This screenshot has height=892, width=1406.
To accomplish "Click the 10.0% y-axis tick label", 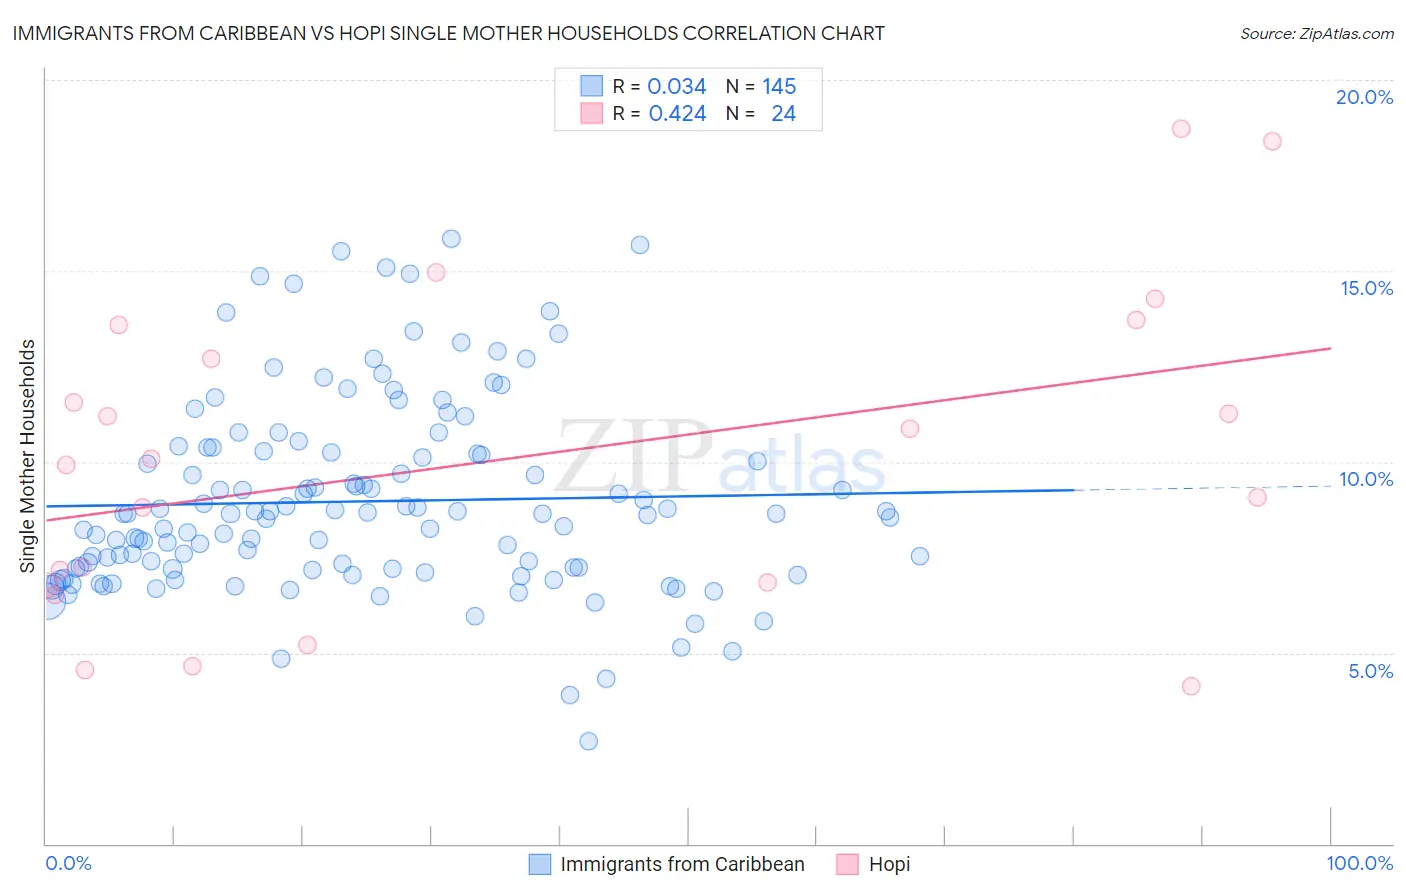I will (x=1366, y=479).
